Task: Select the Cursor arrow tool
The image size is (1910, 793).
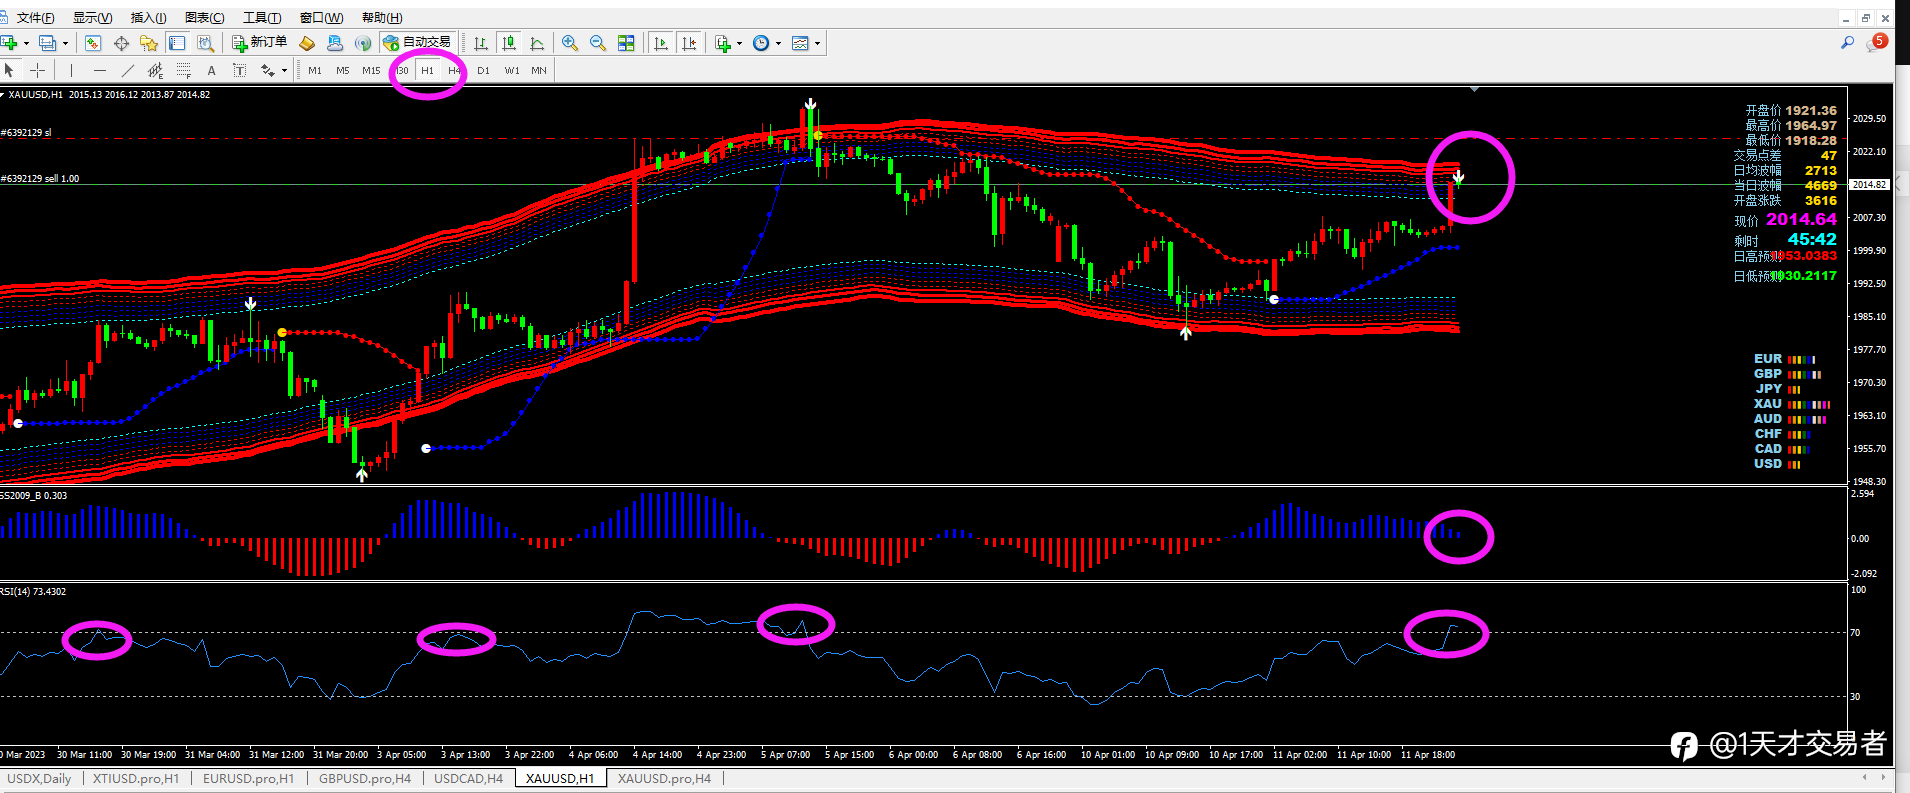Action: pyautogui.click(x=9, y=70)
